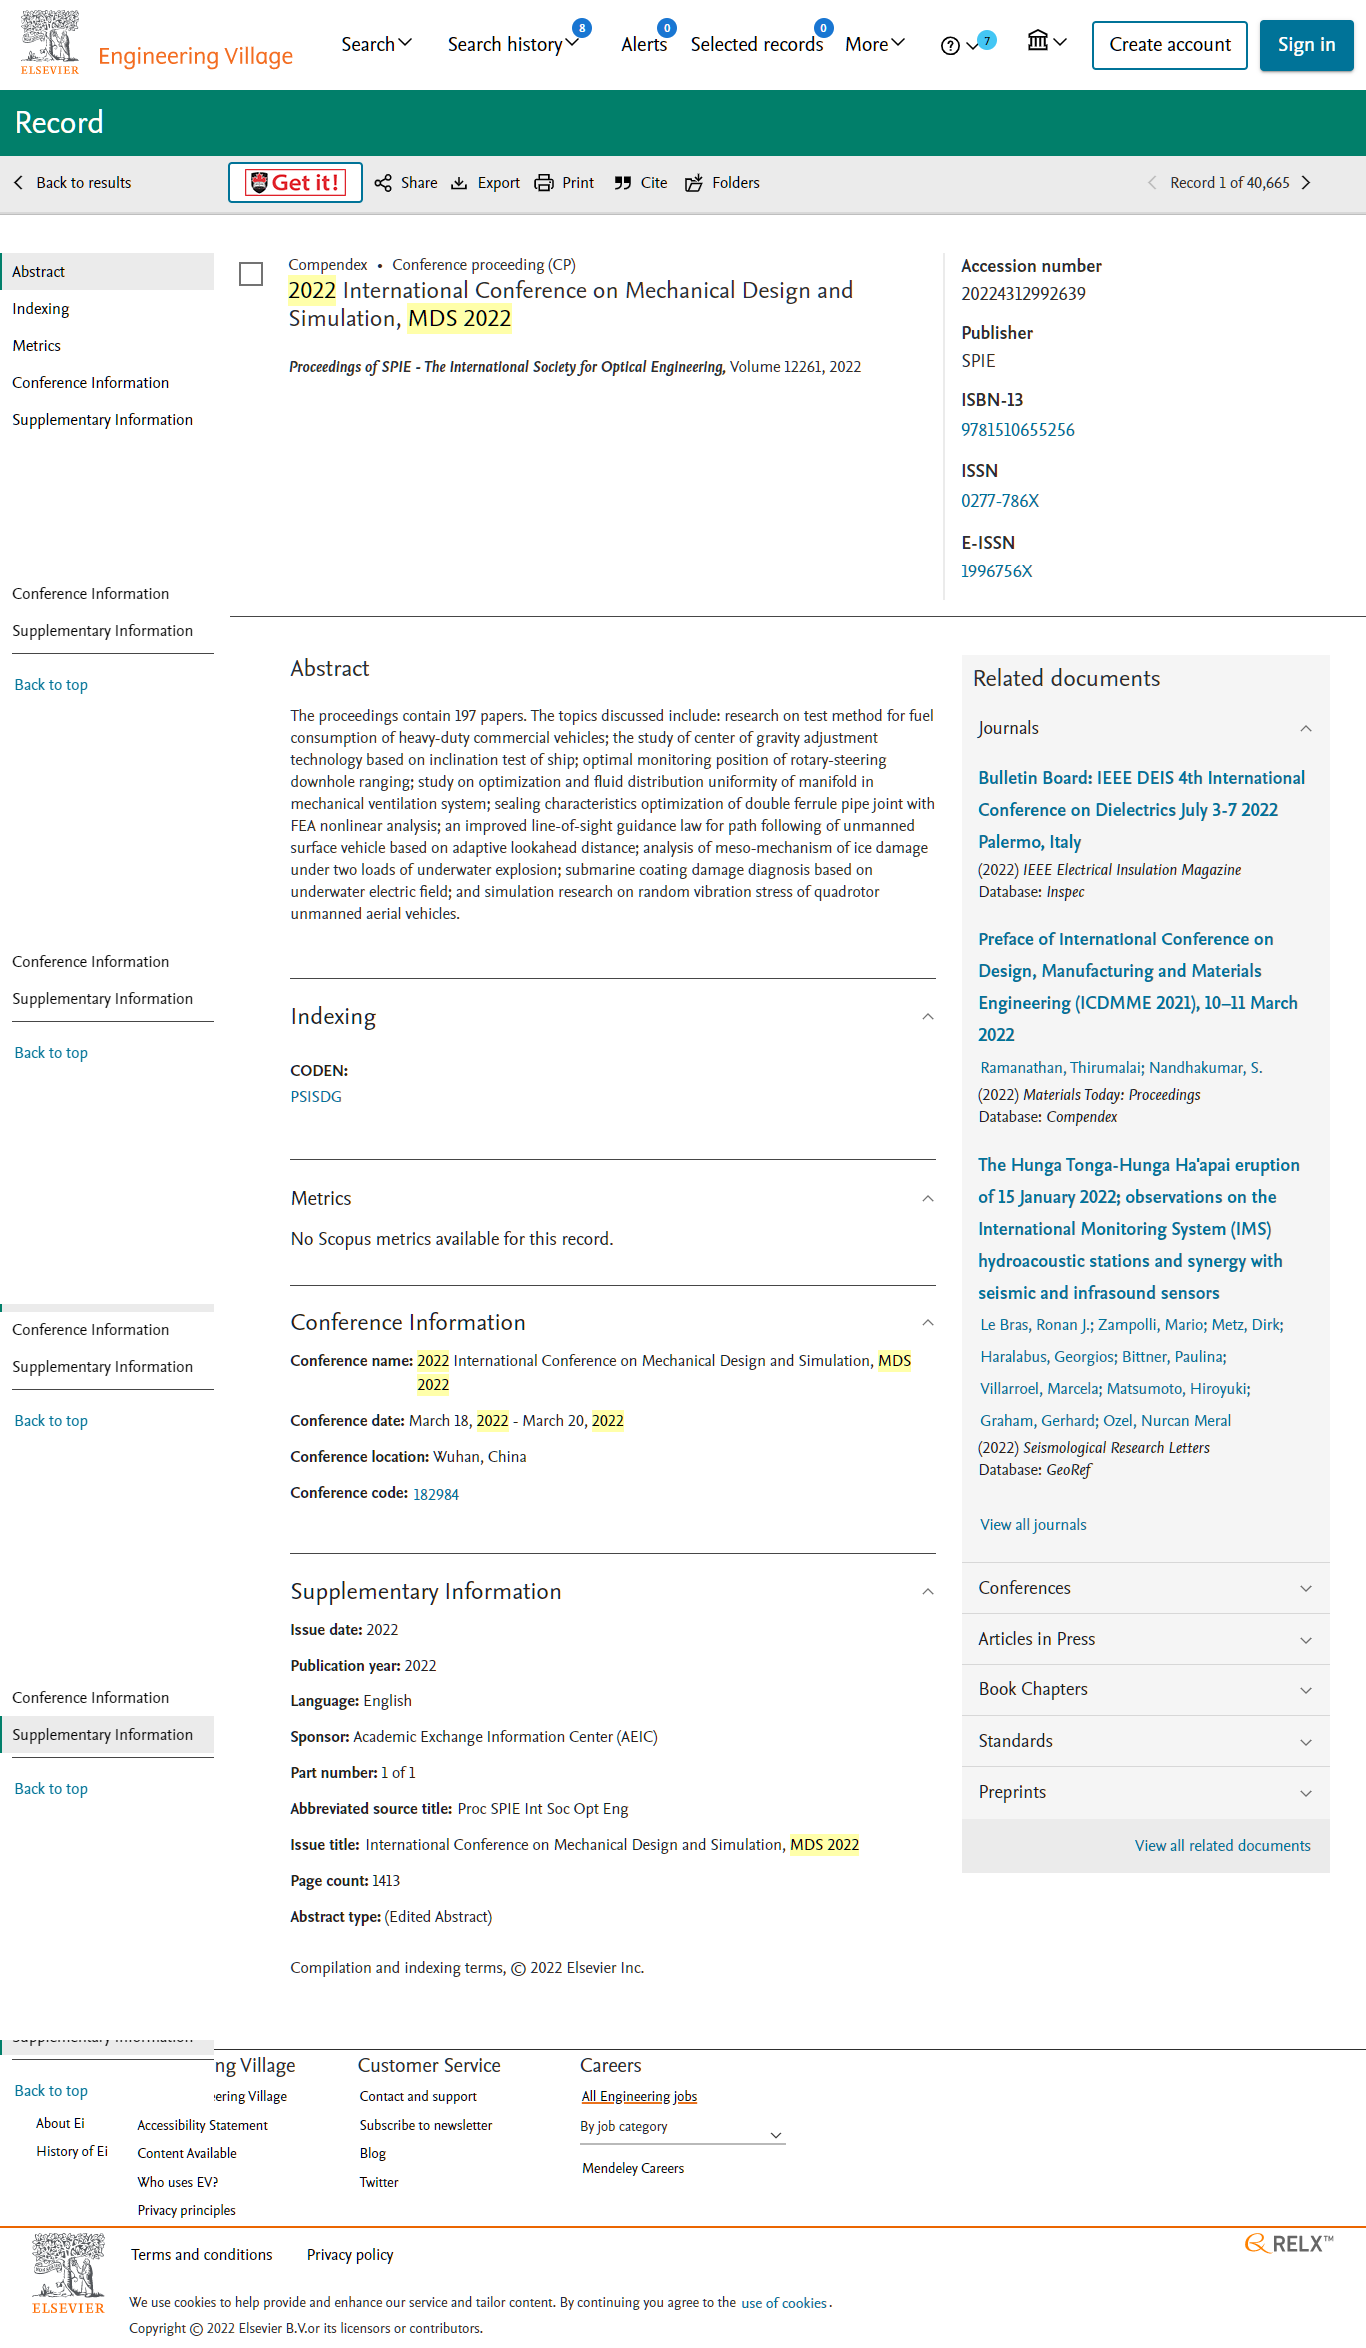Viewport: 1366px width, 2348px height.
Task: Click the Print printer icon
Action: pos(544,183)
